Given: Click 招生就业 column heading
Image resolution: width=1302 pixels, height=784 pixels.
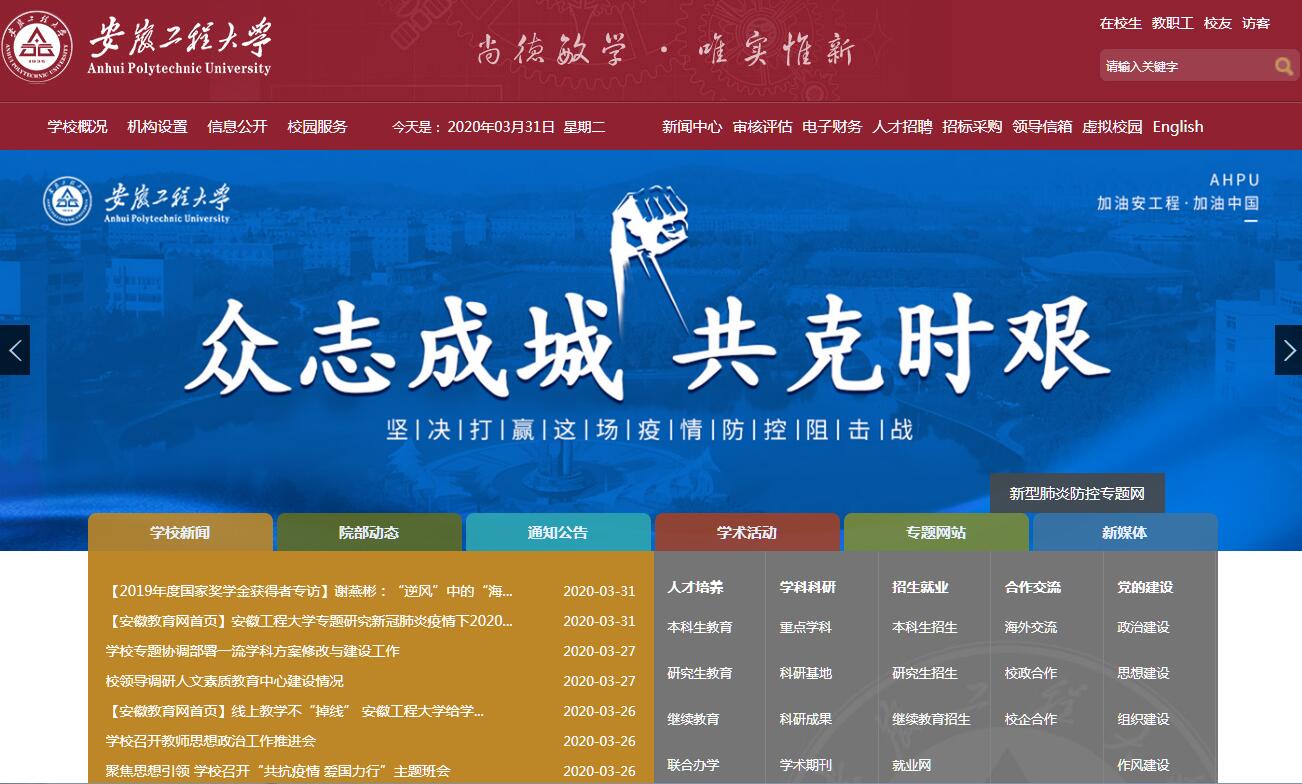Looking at the screenshot, I should tap(920, 587).
